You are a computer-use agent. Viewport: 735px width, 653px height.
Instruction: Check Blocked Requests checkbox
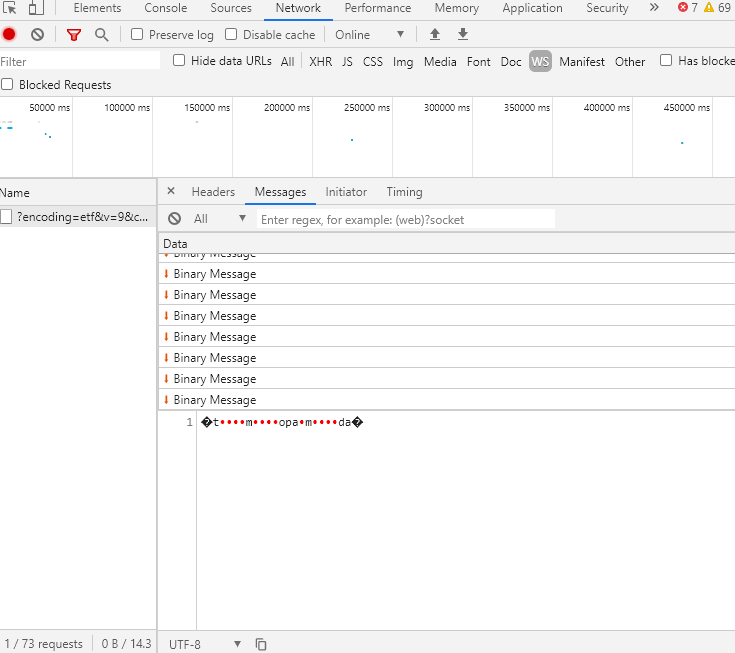click(7, 84)
